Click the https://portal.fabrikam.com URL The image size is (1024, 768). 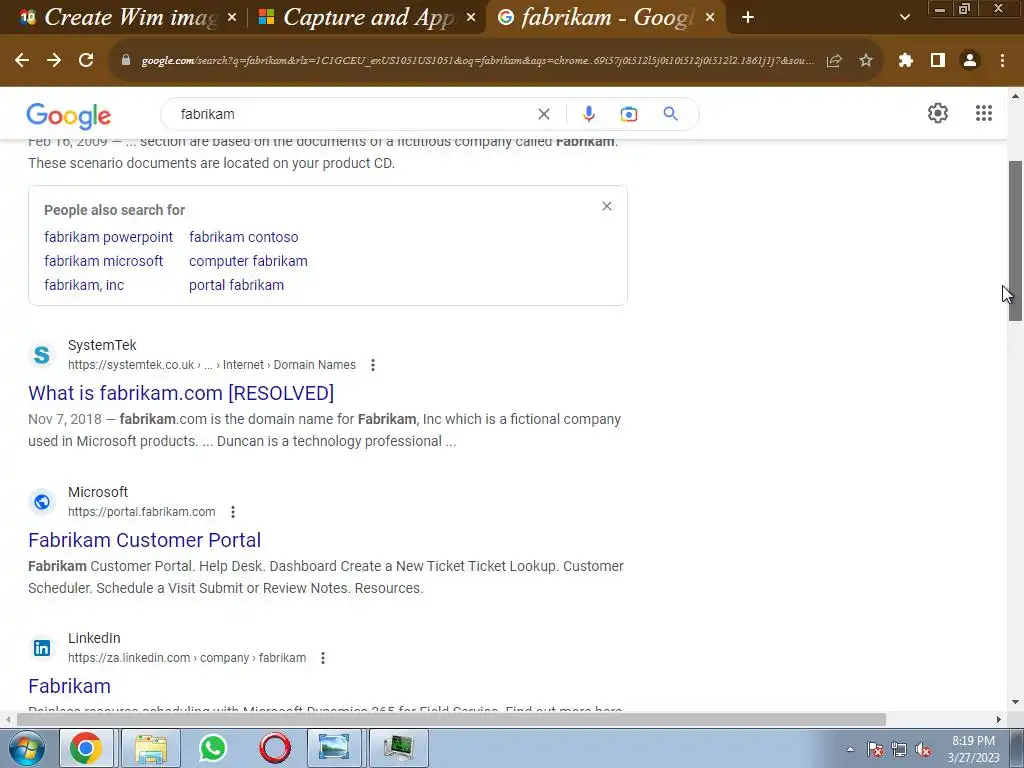(142, 512)
